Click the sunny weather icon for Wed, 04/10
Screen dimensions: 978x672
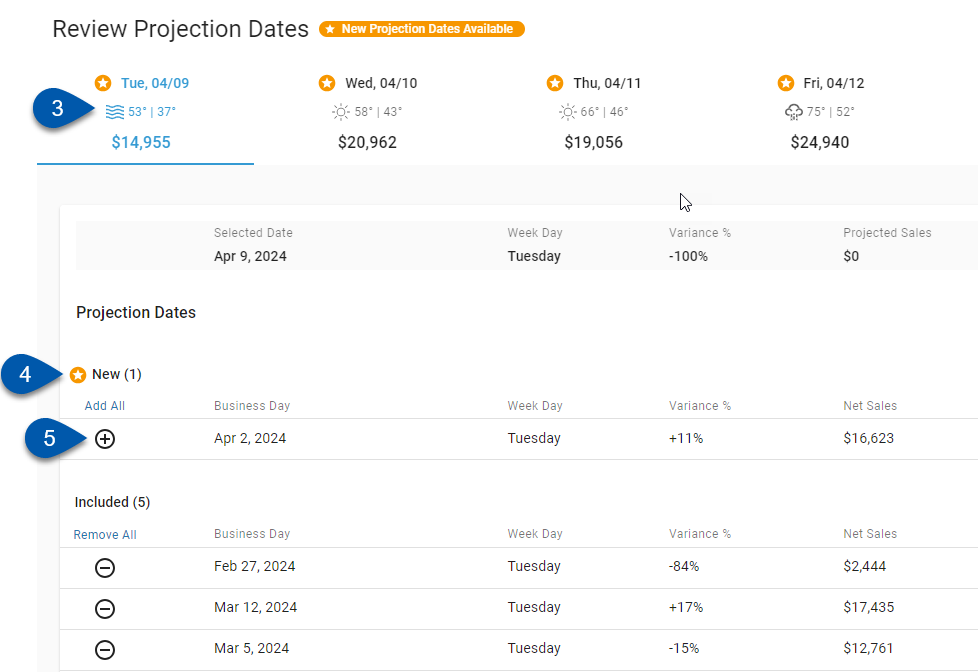341,112
